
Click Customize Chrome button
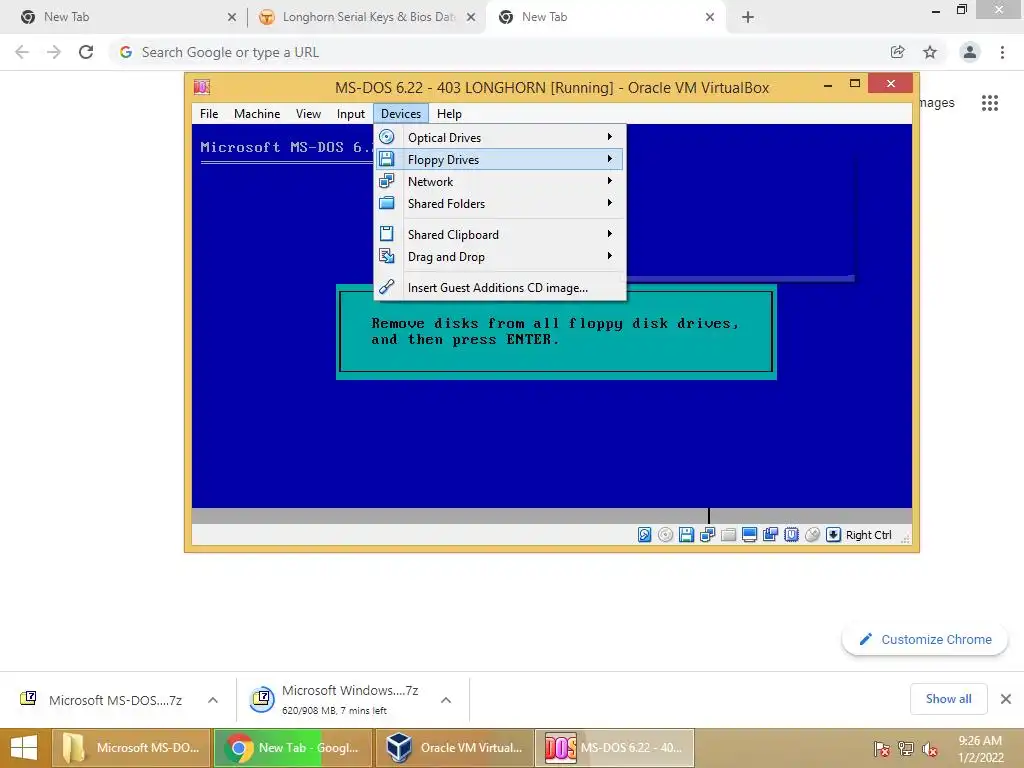[x=924, y=639]
